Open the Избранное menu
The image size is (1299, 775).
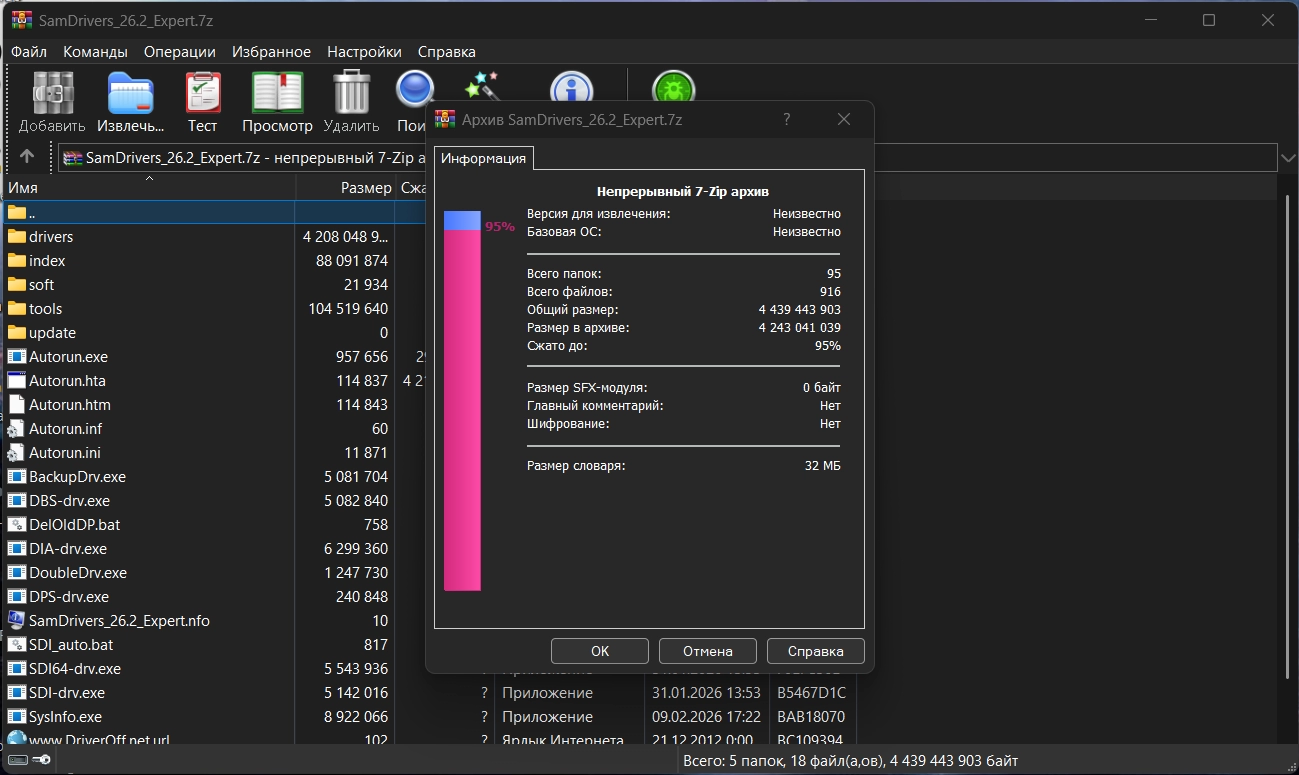[x=271, y=51]
